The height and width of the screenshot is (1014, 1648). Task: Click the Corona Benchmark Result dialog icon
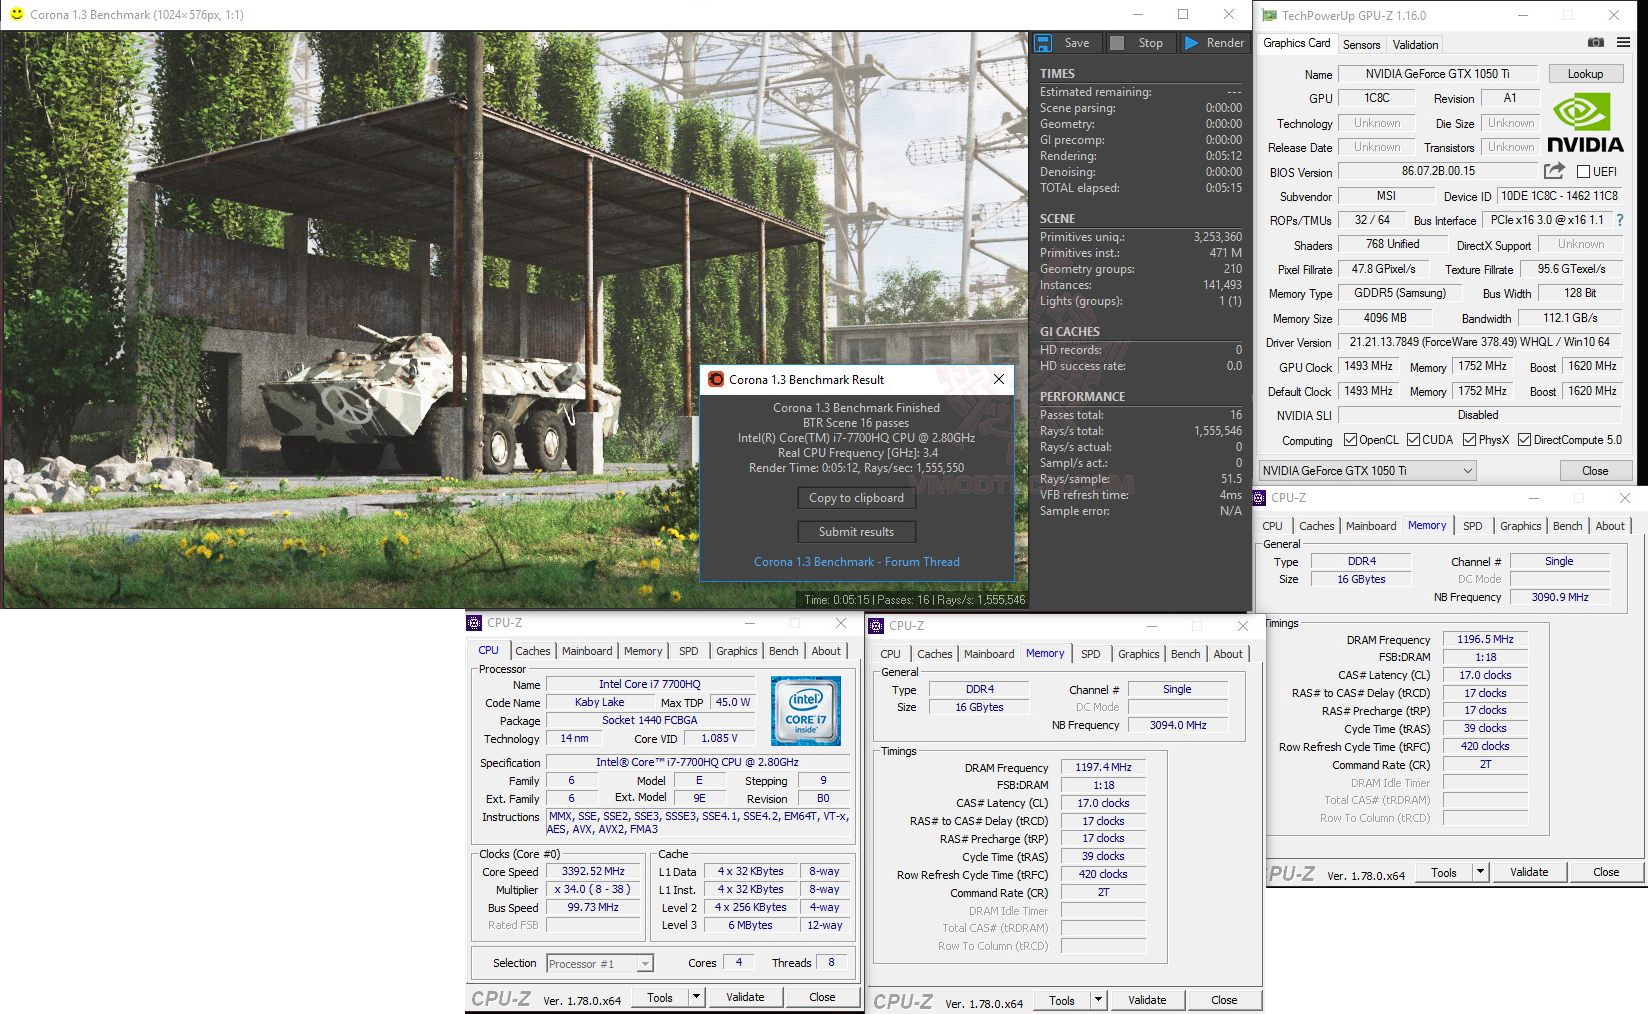coord(715,379)
